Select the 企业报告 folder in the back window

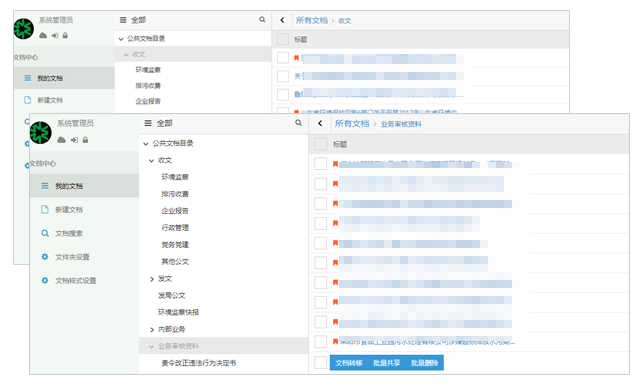pyautogui.click(x=148, y=101)
